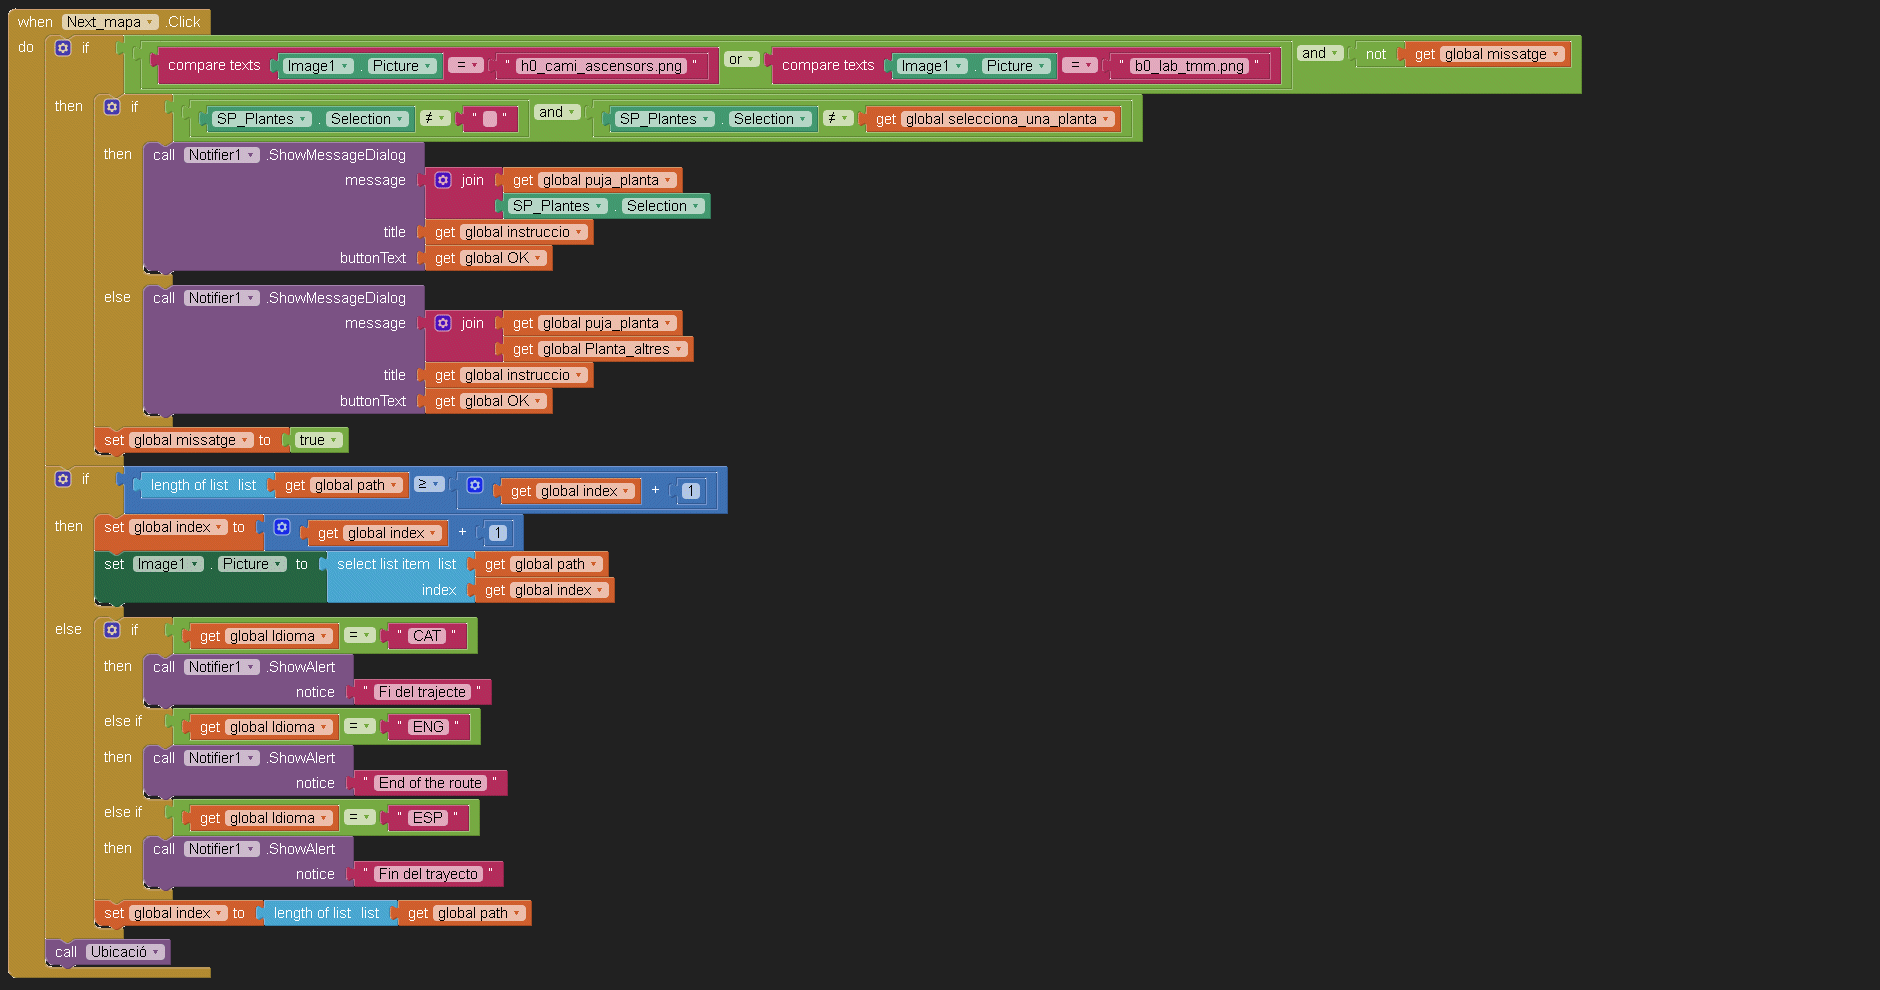Viewport: 1880px width, 990px height.
Task: Edit the 'End of the route' text
Action: pyautogui.click(x=430, y=783)
